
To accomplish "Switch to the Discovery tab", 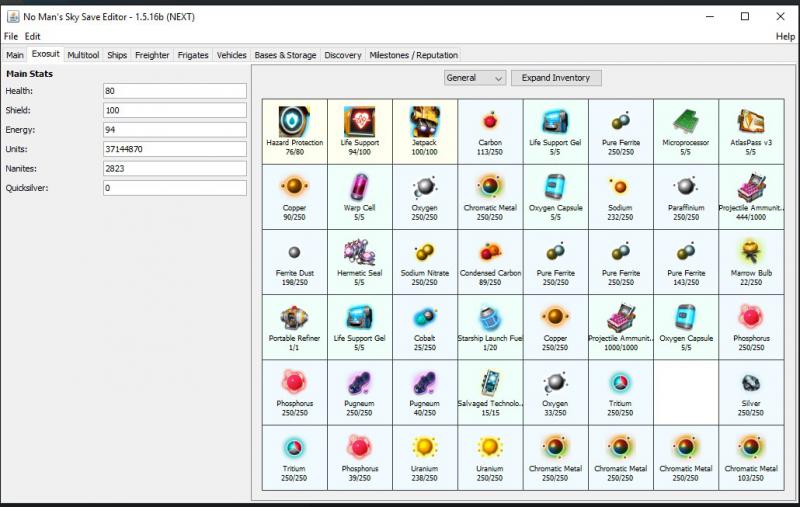I will pyautogui.click(x=343, y=55).
